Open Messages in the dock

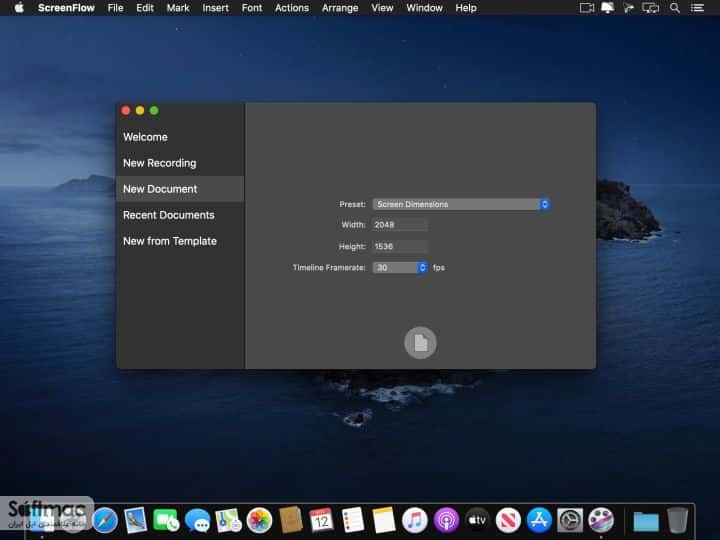(x=197, y=520)
